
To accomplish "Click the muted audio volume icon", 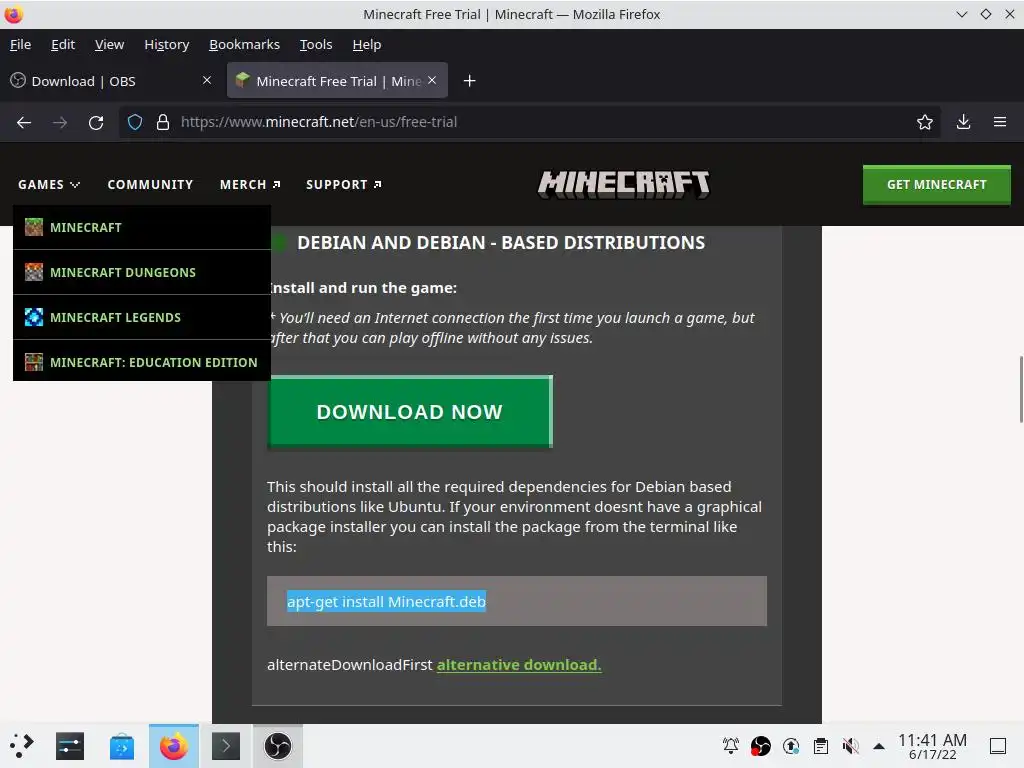I will coord(850,745).
